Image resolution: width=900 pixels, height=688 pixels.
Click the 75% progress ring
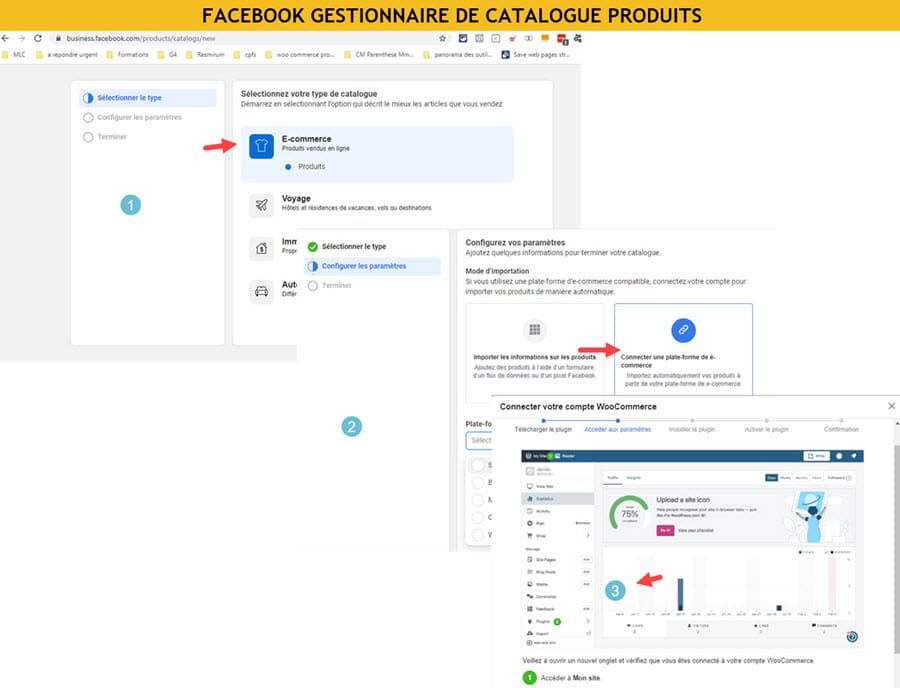pyautogui.click(x=629, y=514)
